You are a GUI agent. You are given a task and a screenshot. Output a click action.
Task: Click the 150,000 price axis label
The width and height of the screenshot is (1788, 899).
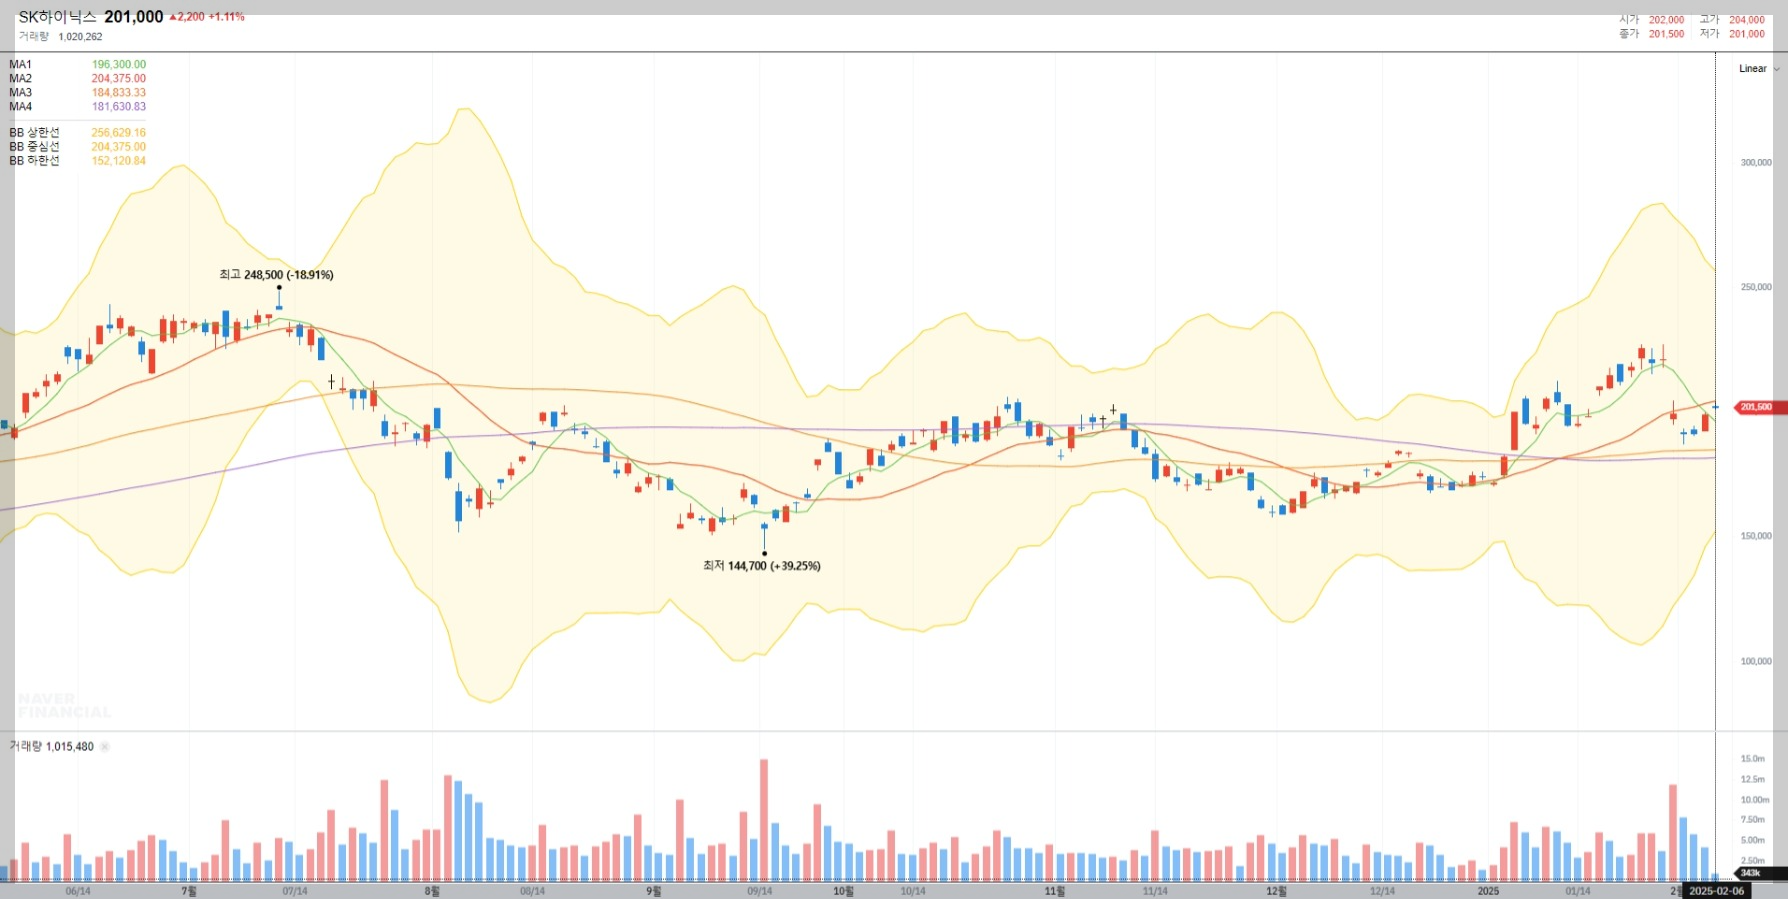click(x=1756, y=536)
